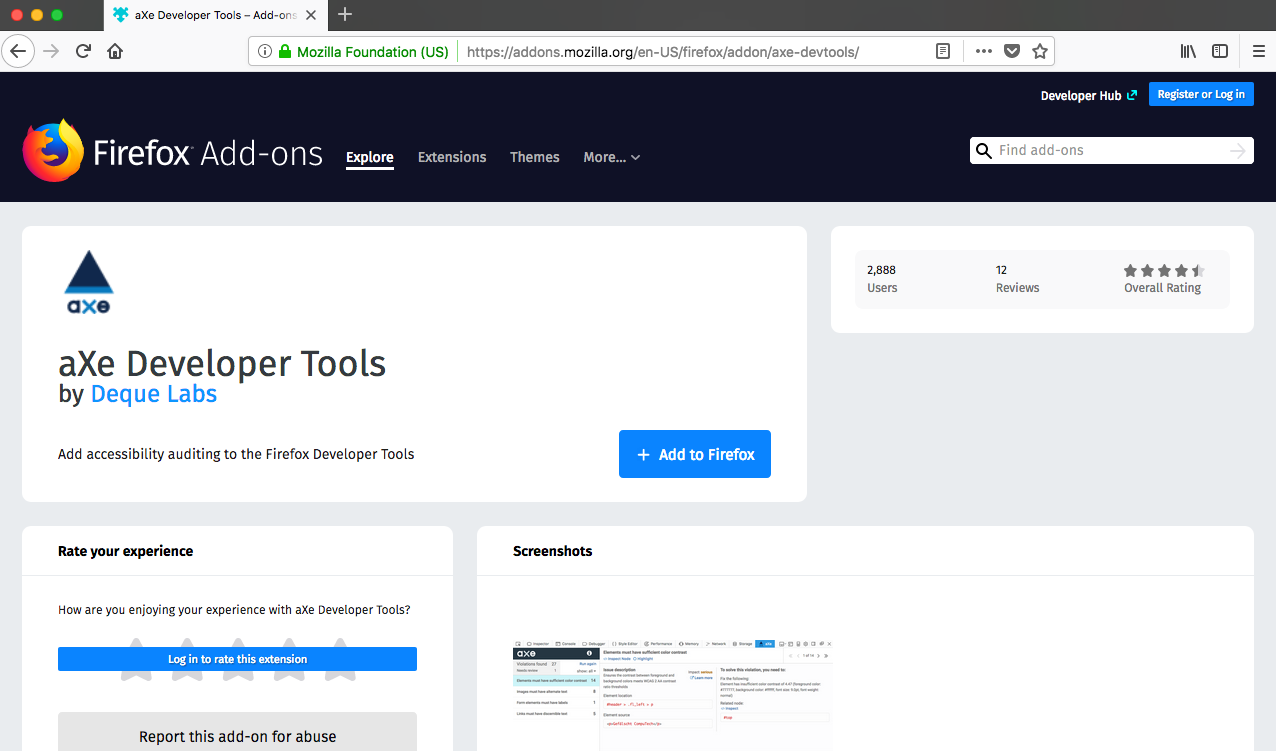The width and height of the screenshot is (1276, 751).
Task: Submit search with the arrow icon
Action: [x=1238, y=151]
